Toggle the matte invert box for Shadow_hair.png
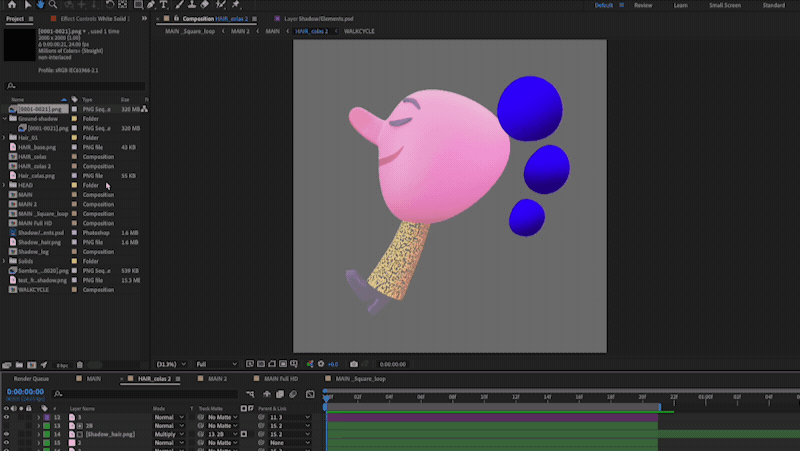 pyautogui.click(x=243, y=434)
